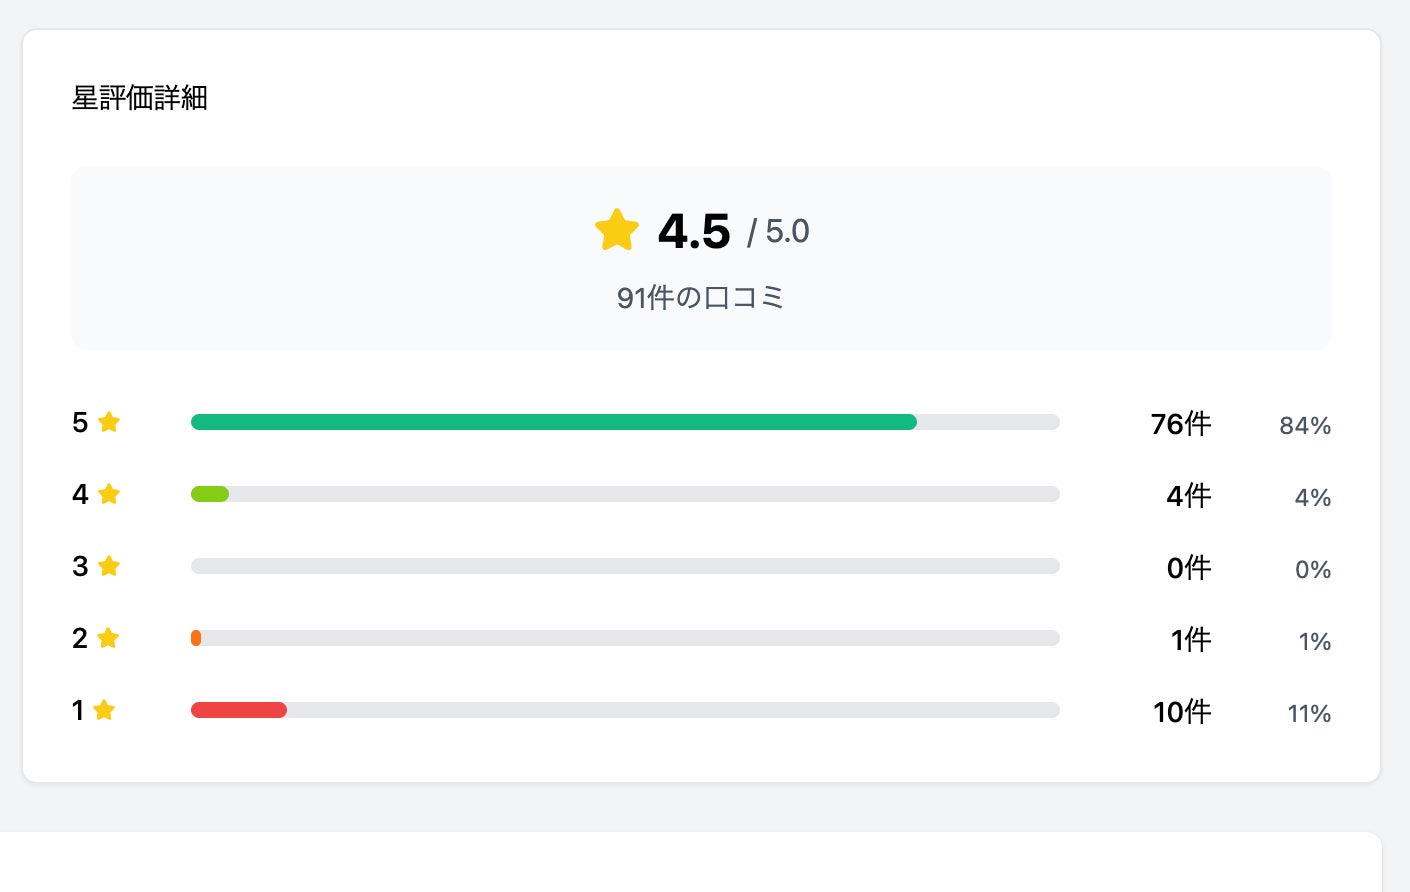1410x892 pixels.
Task: Click the 91件の口コミ total reviews text
Action: coord(701,298)
